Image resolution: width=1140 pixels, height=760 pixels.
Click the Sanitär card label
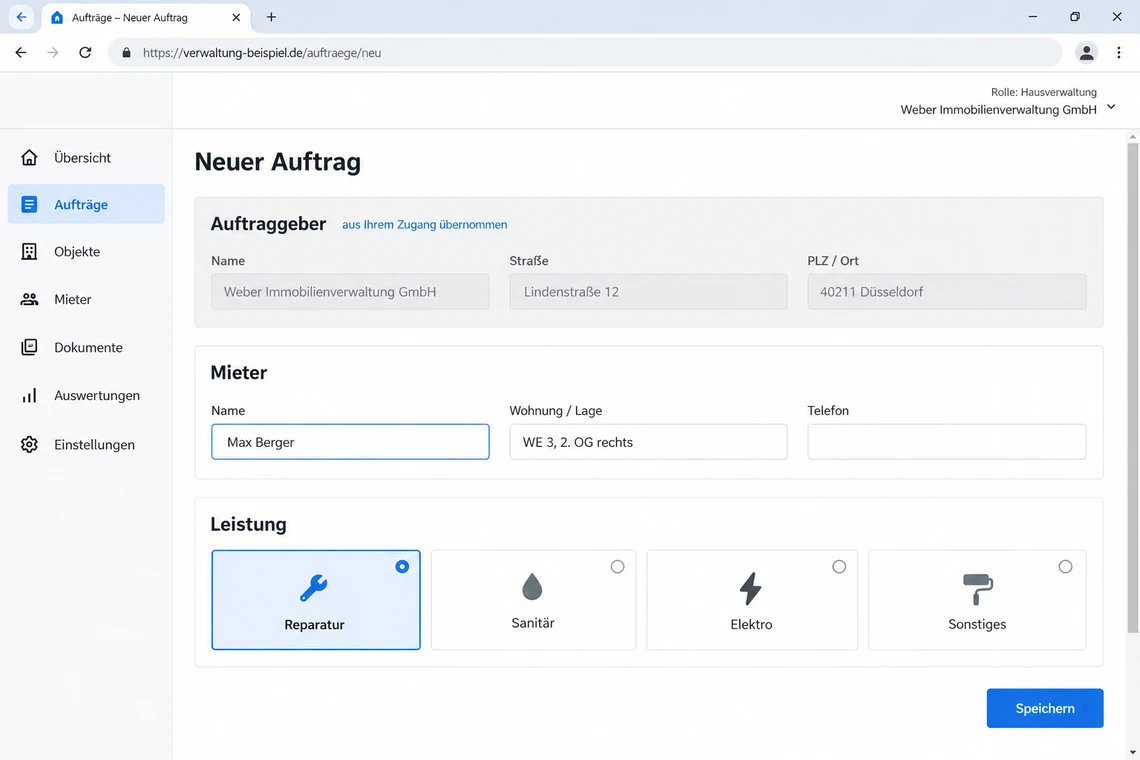pyautogui.click(x=533, y=623)
